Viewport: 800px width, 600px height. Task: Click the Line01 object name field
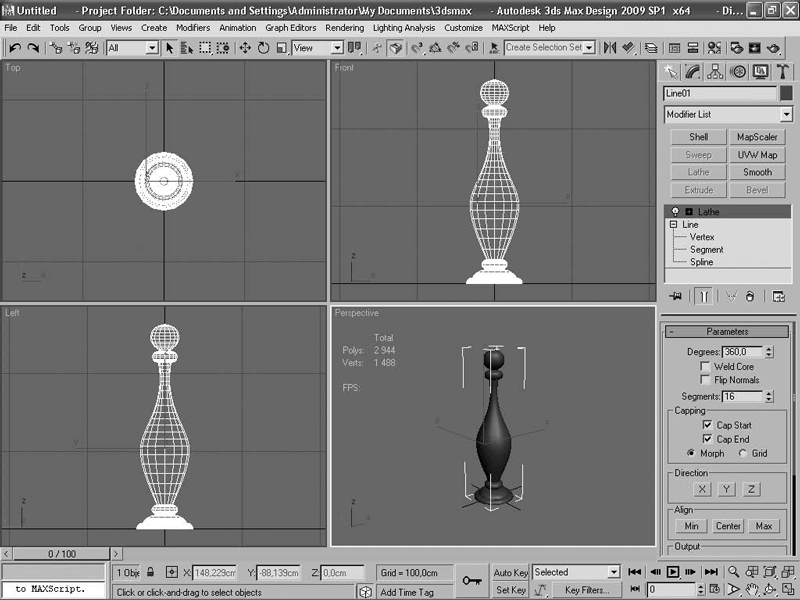coord(719,93)
